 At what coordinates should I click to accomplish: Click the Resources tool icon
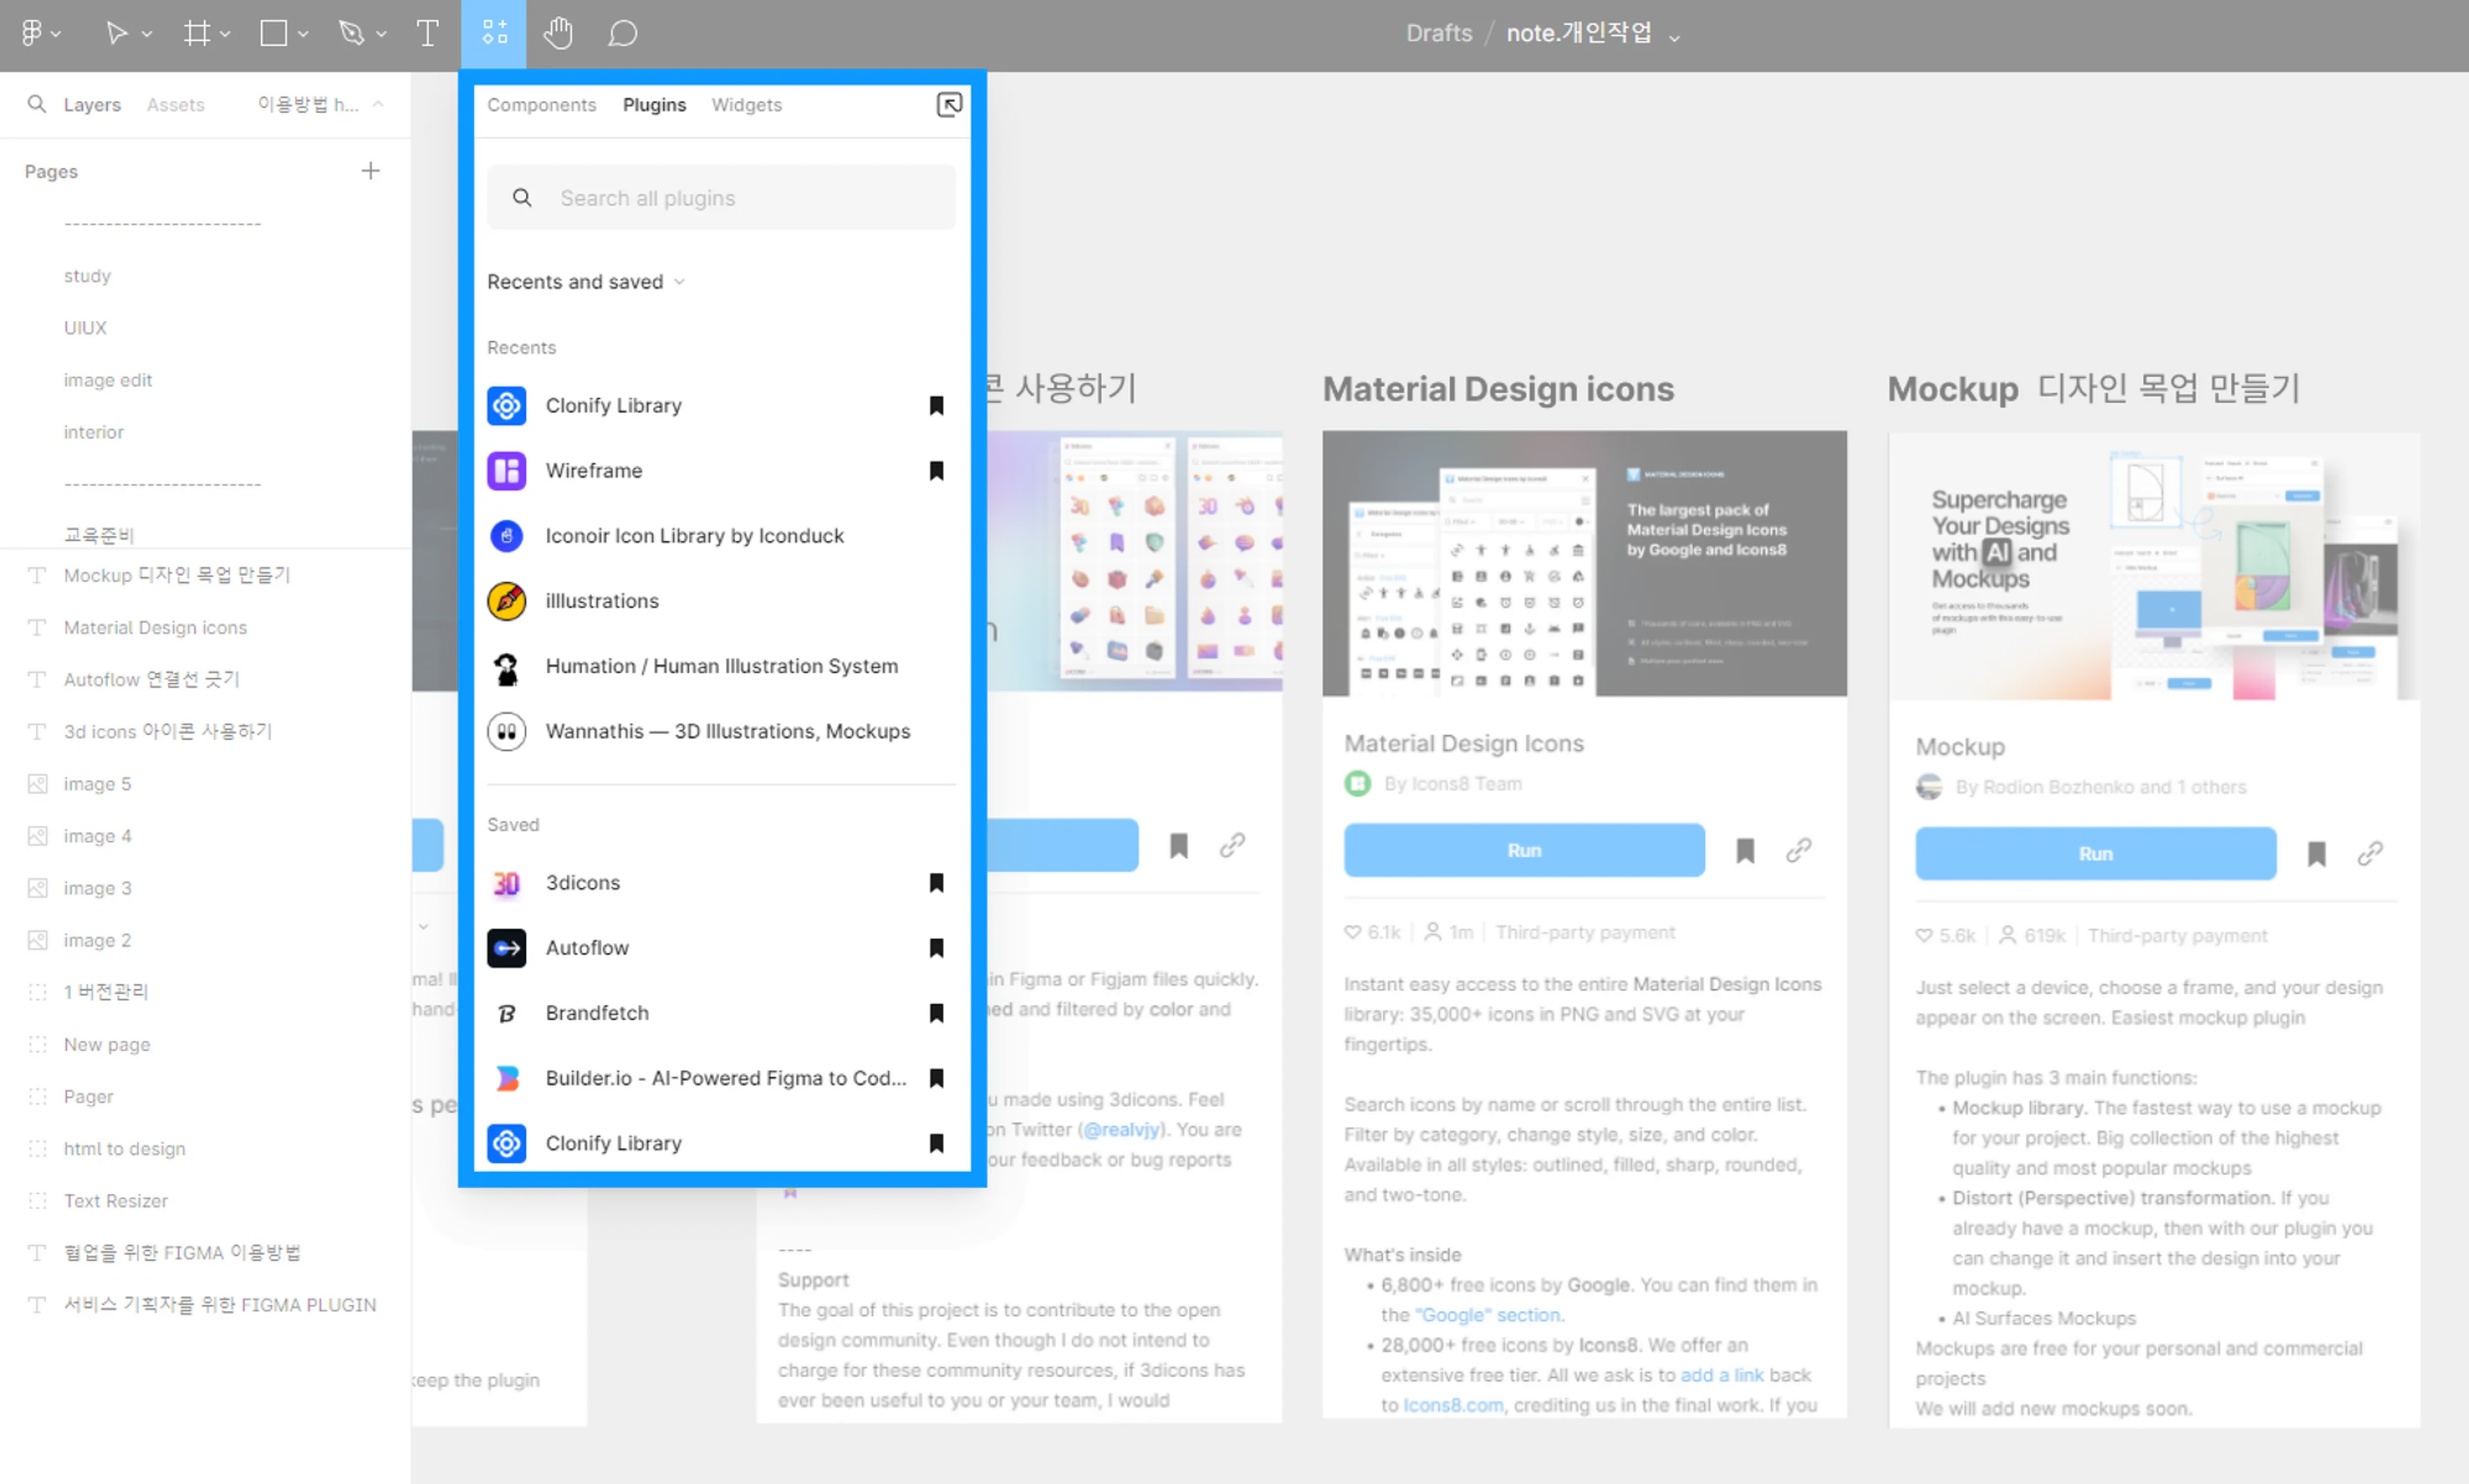(494, 33)
